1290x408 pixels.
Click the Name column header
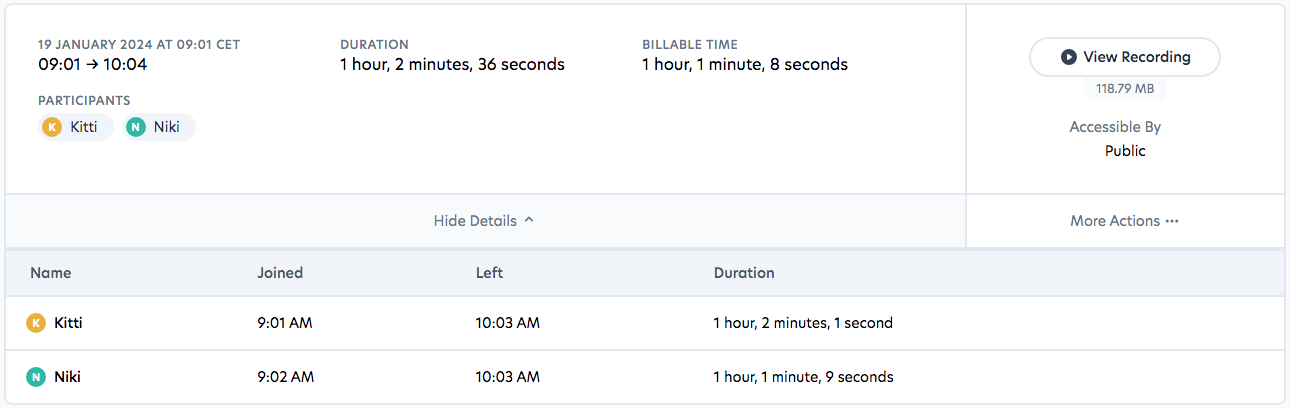50,272
